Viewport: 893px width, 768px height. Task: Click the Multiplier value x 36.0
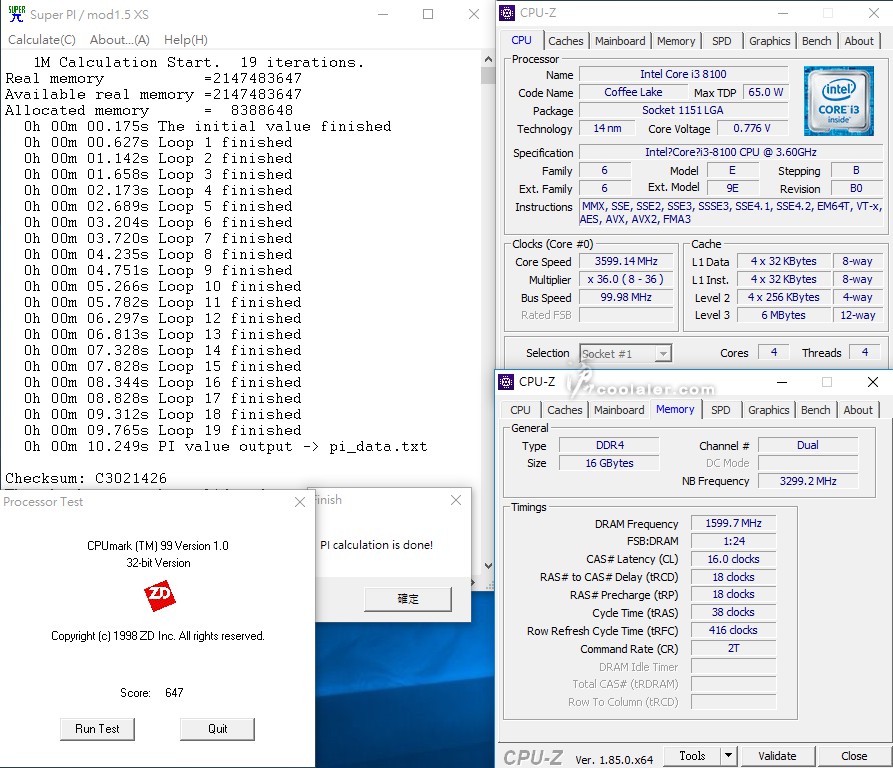pos(626,280)
